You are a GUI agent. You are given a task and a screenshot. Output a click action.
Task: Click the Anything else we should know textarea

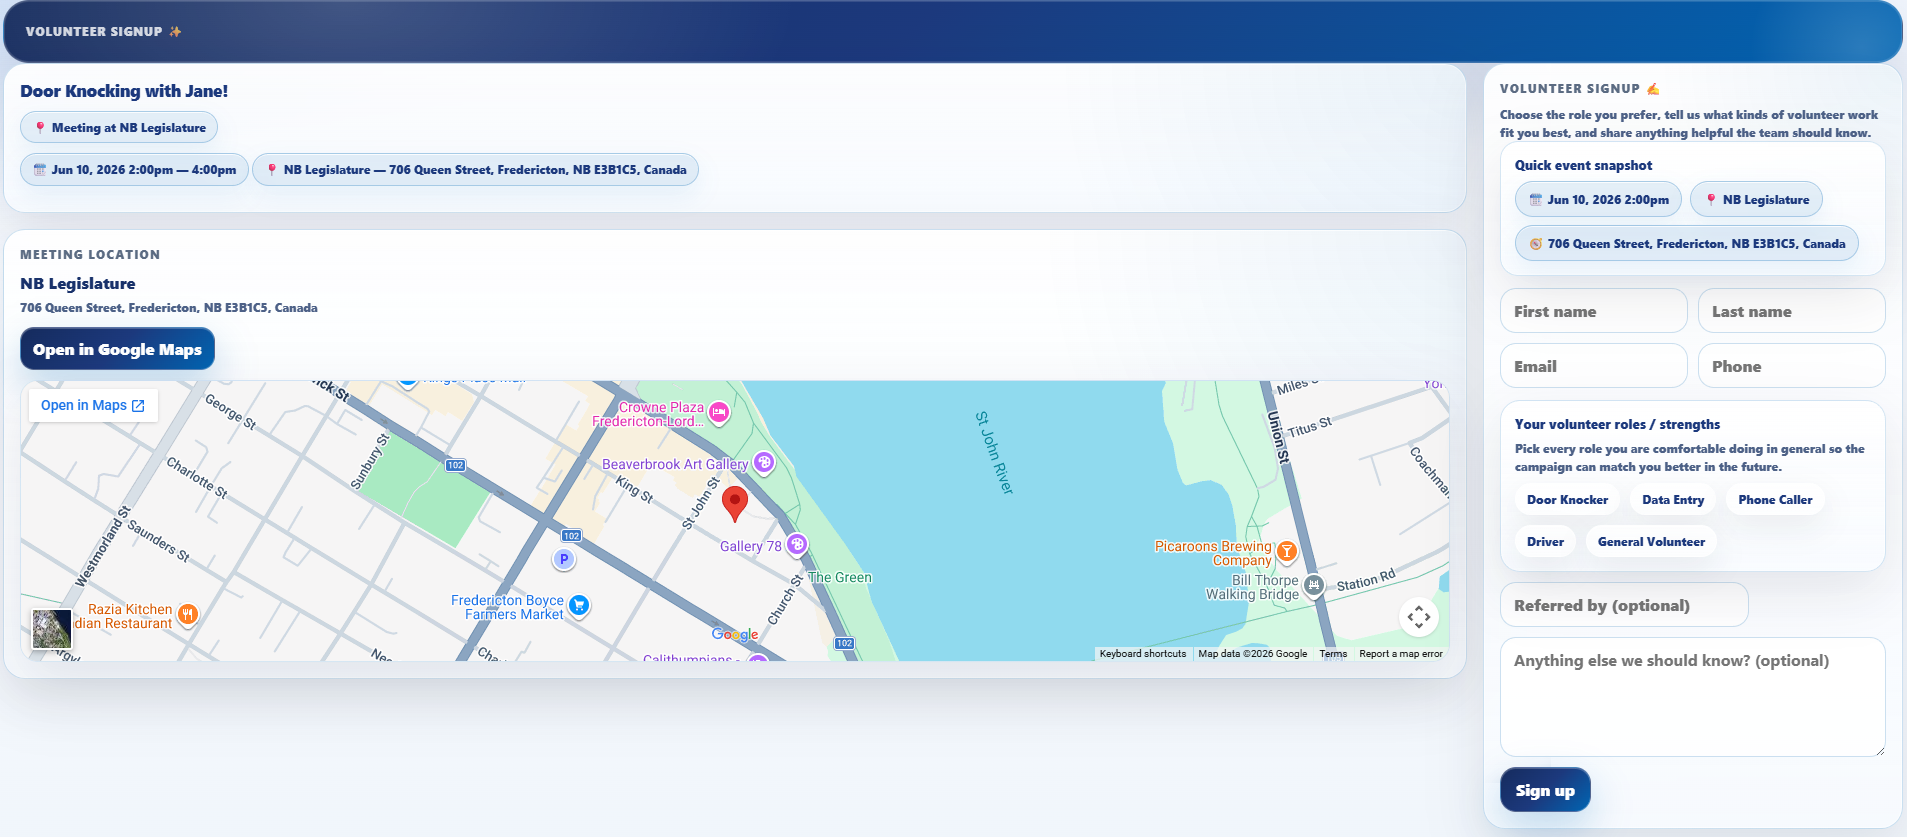1692,697
